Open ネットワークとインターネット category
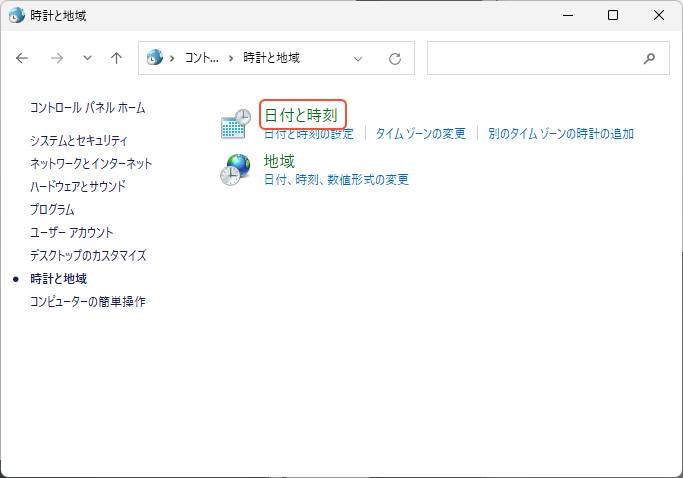Image resolution: width=683 pixels, height=478 pixels. (91, 163)
